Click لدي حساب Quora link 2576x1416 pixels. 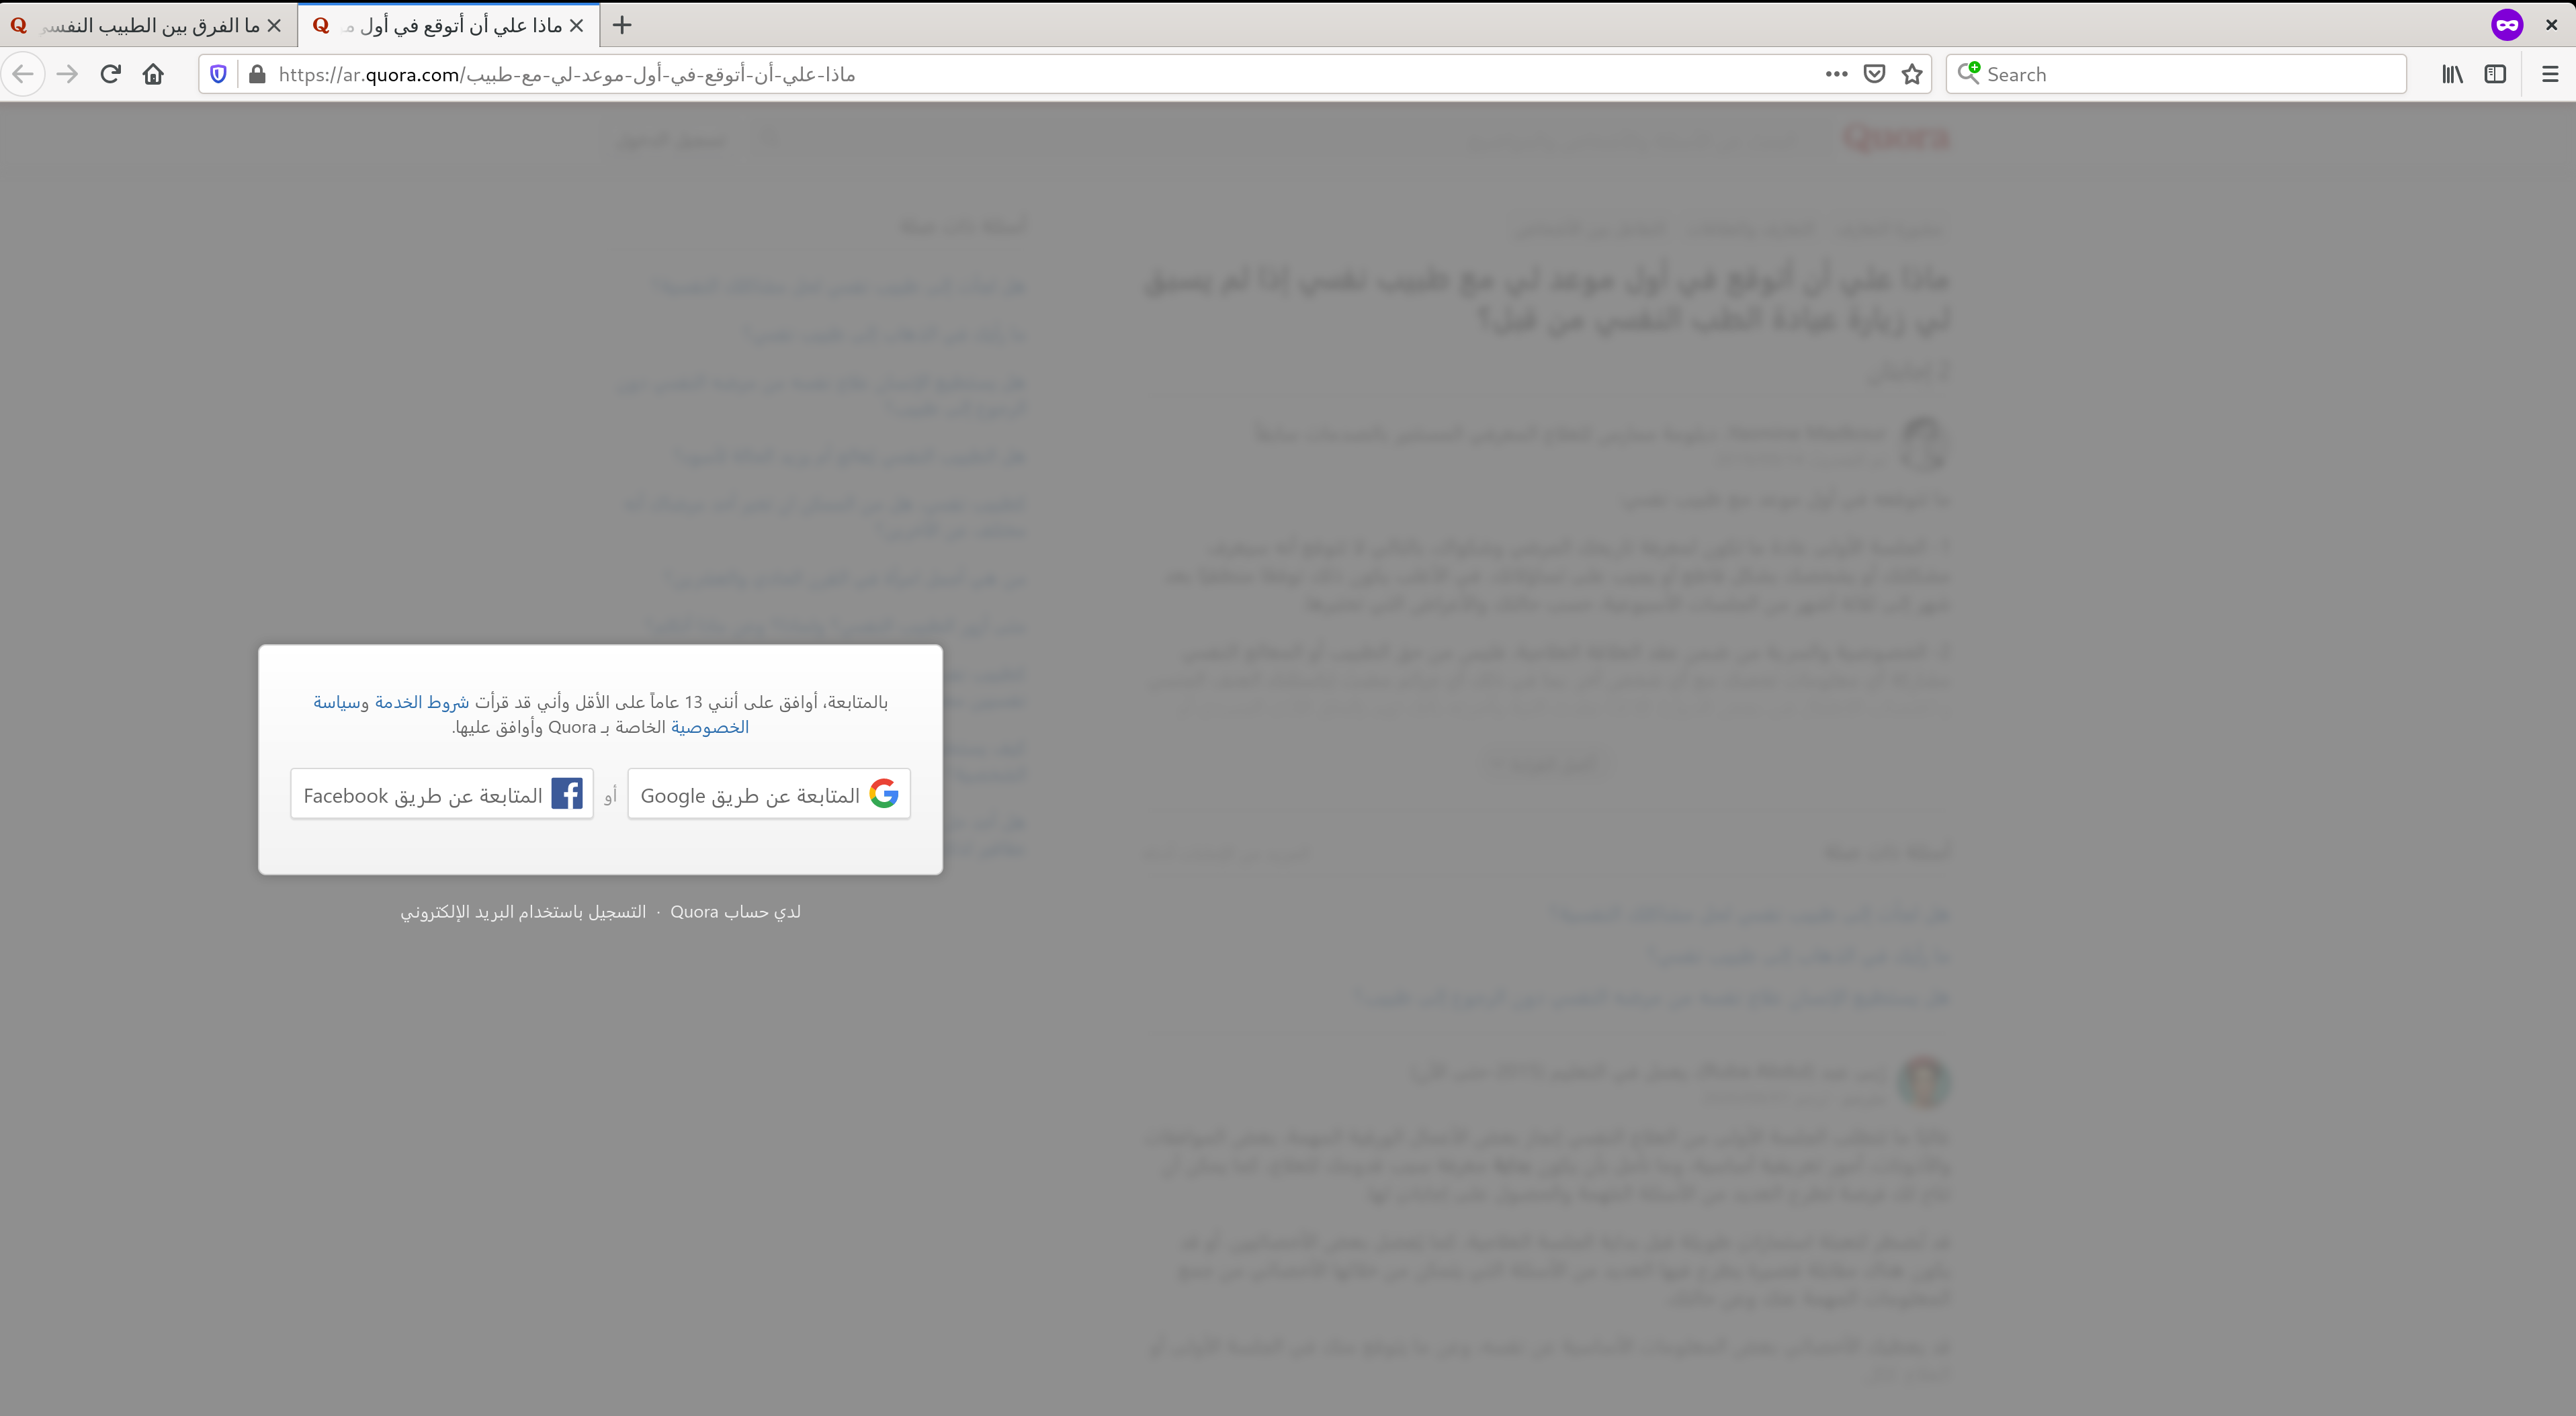(734, 910)
